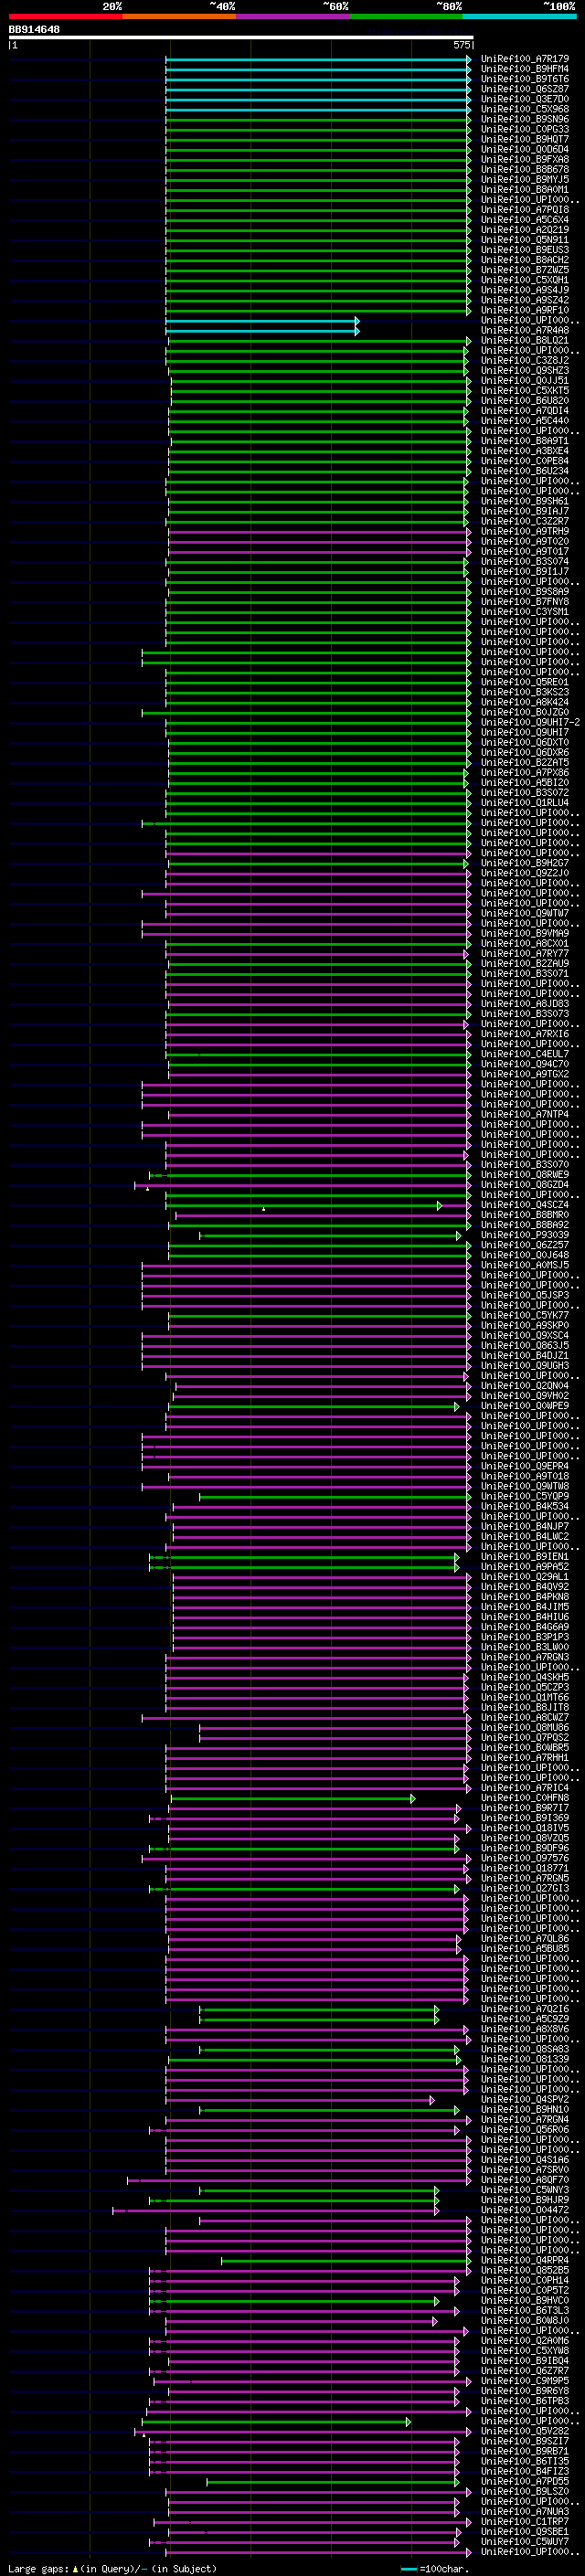Select label UniRef100_Q9SHZ3

[525, 370]
